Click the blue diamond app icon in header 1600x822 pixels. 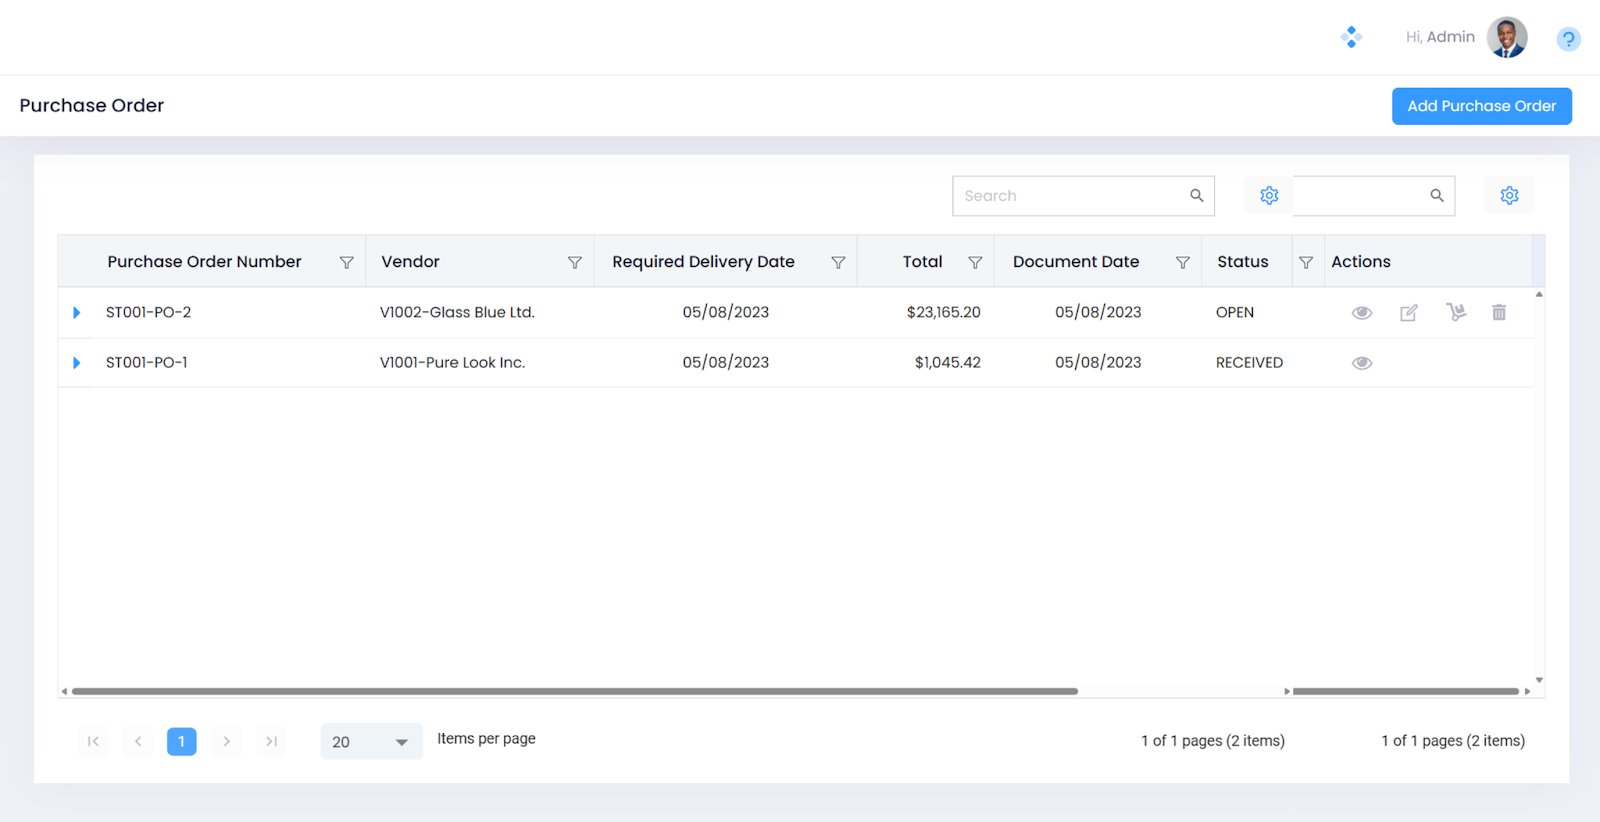(1351, 37)
